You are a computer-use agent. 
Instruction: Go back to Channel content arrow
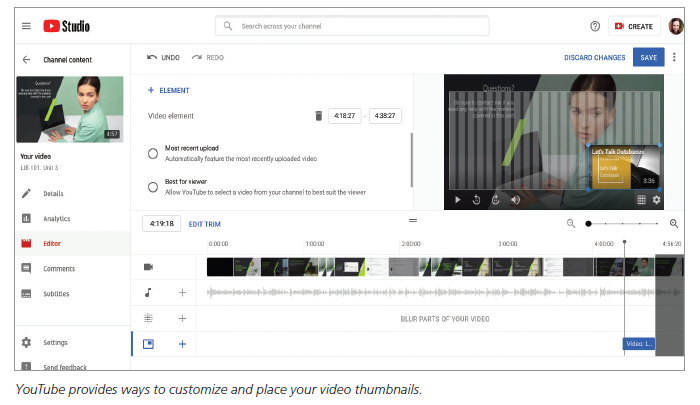[26, 59]
